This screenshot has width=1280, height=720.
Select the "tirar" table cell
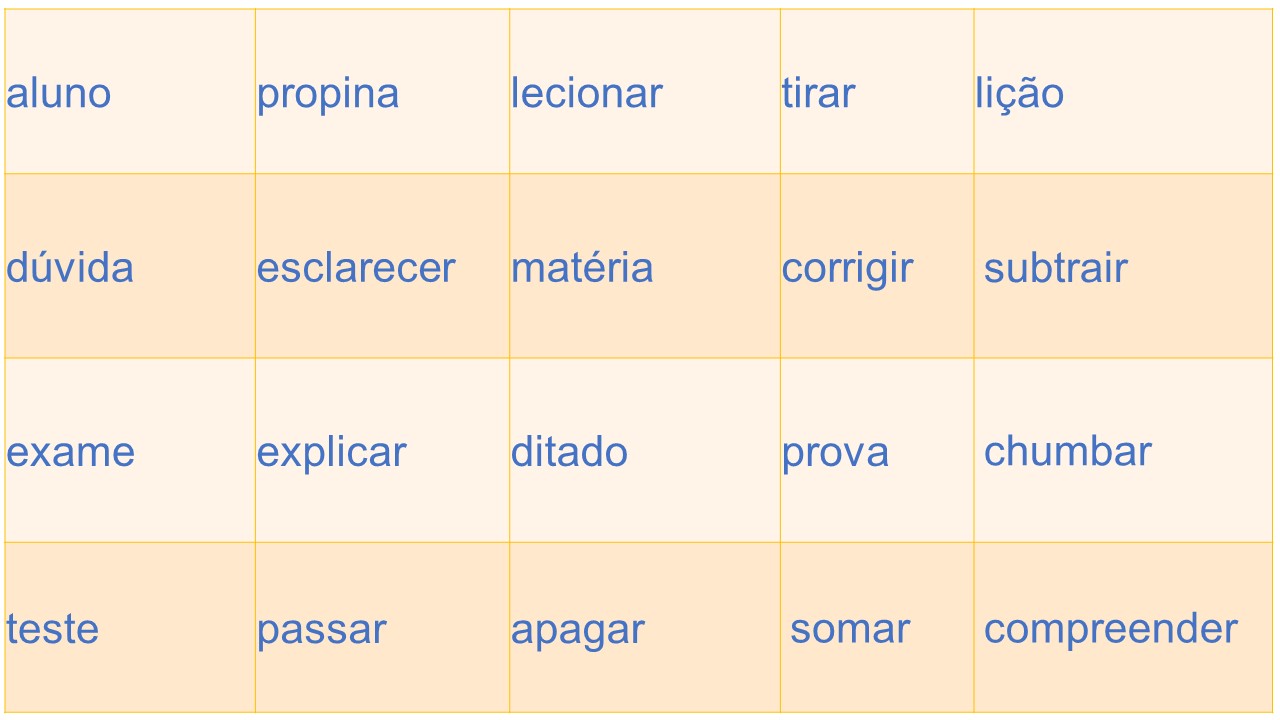coord(819,94)
